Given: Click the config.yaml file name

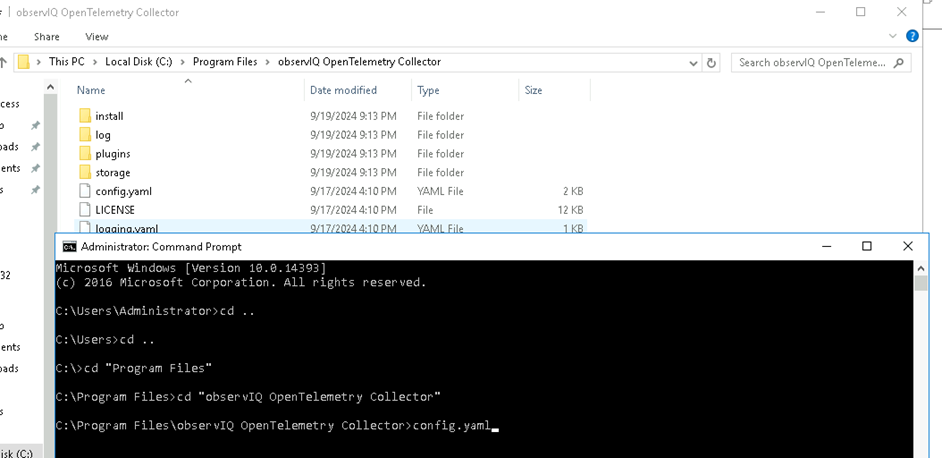Looking at the screenshot, I should pyautogui.click(x=123, y=191).
